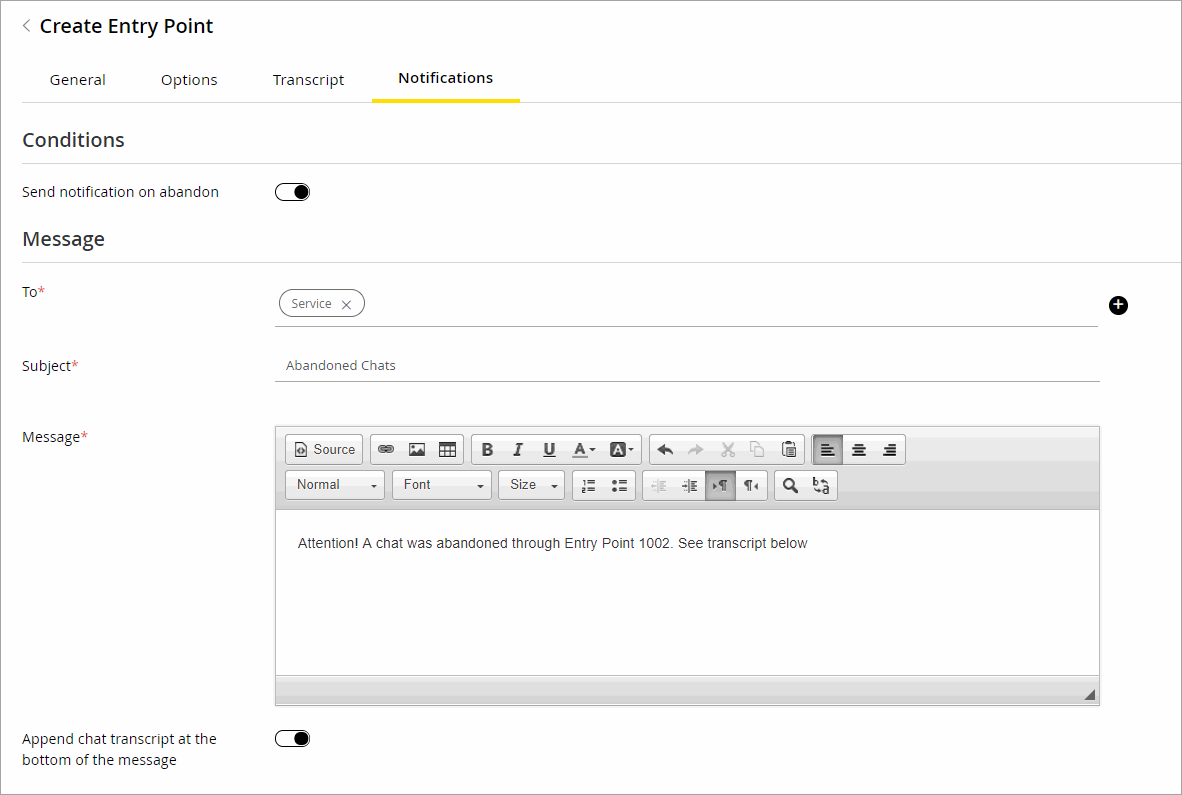Click the 'Append chat transcript at the bottom' label
Image resolution: width=1182 pixels, height=795 pixels.
pos(119,750)
